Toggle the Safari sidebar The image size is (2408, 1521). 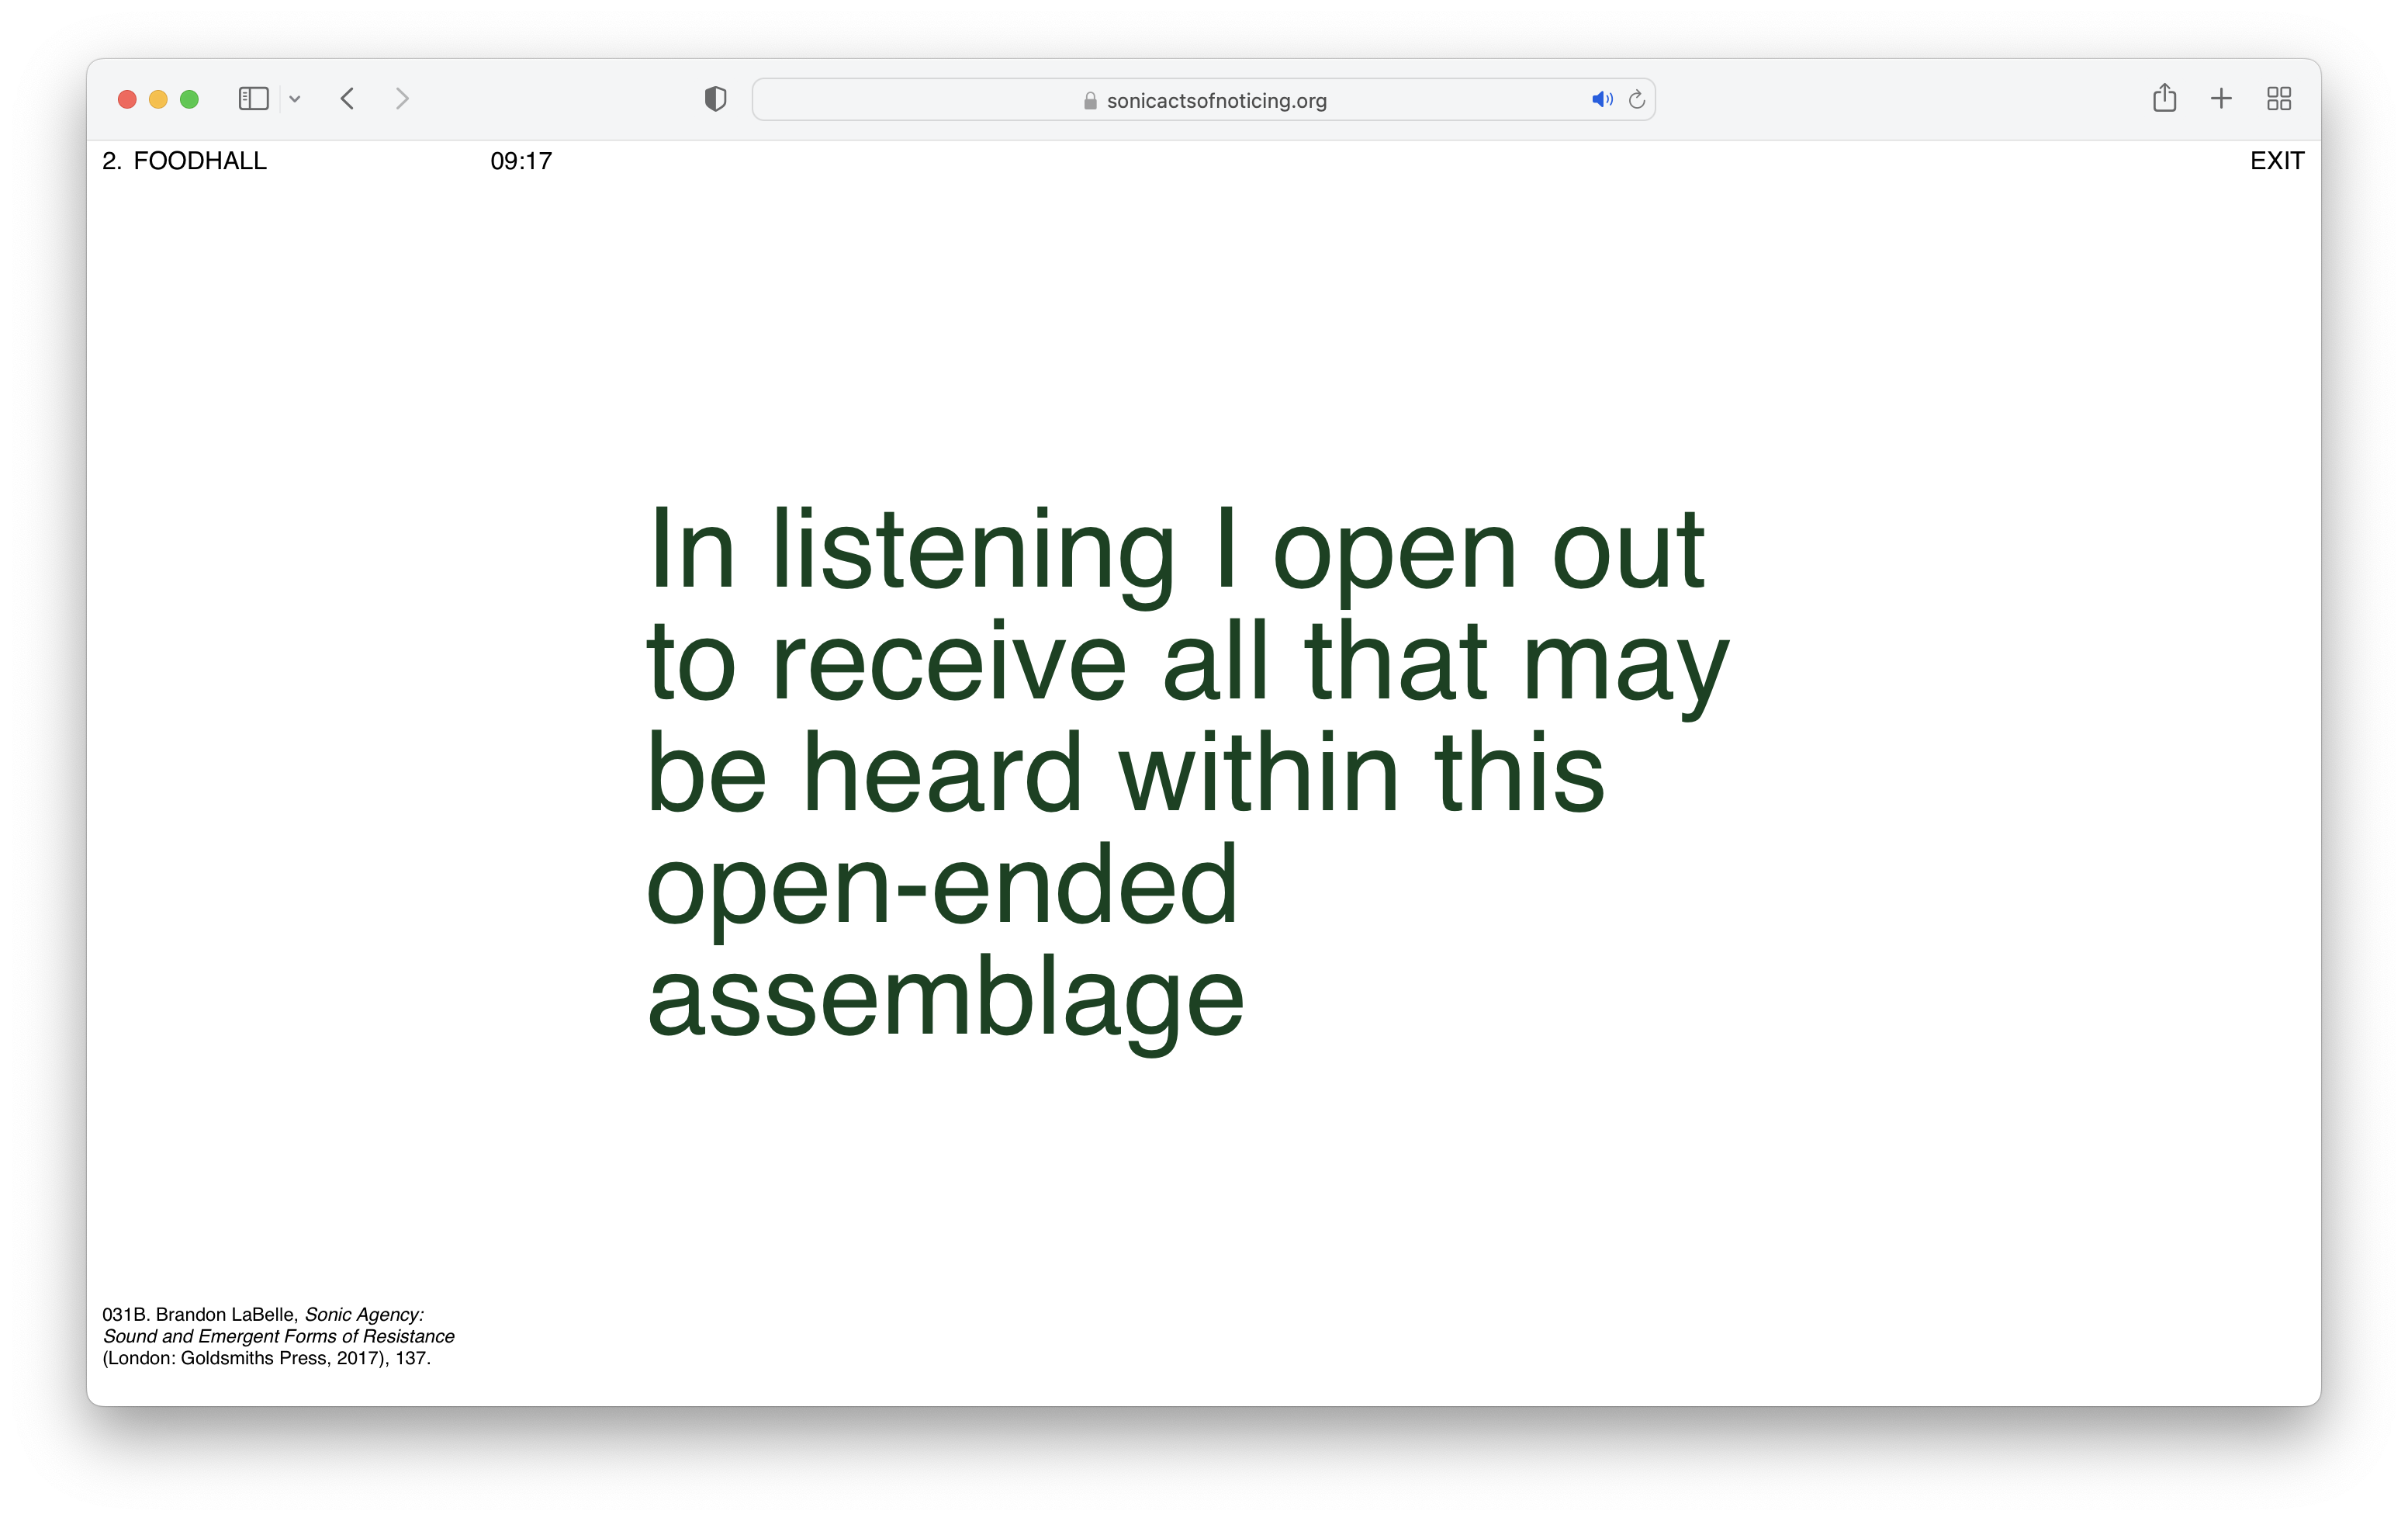click(x=253, y=98)
